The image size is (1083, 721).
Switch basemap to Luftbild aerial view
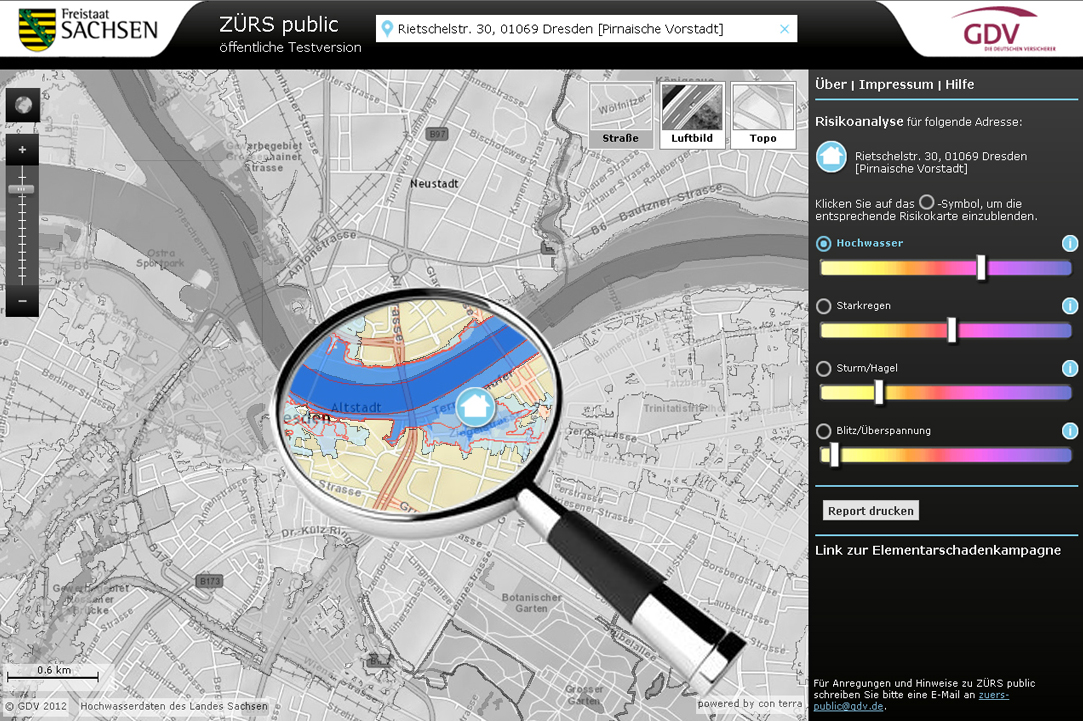[x=692, y=115]
